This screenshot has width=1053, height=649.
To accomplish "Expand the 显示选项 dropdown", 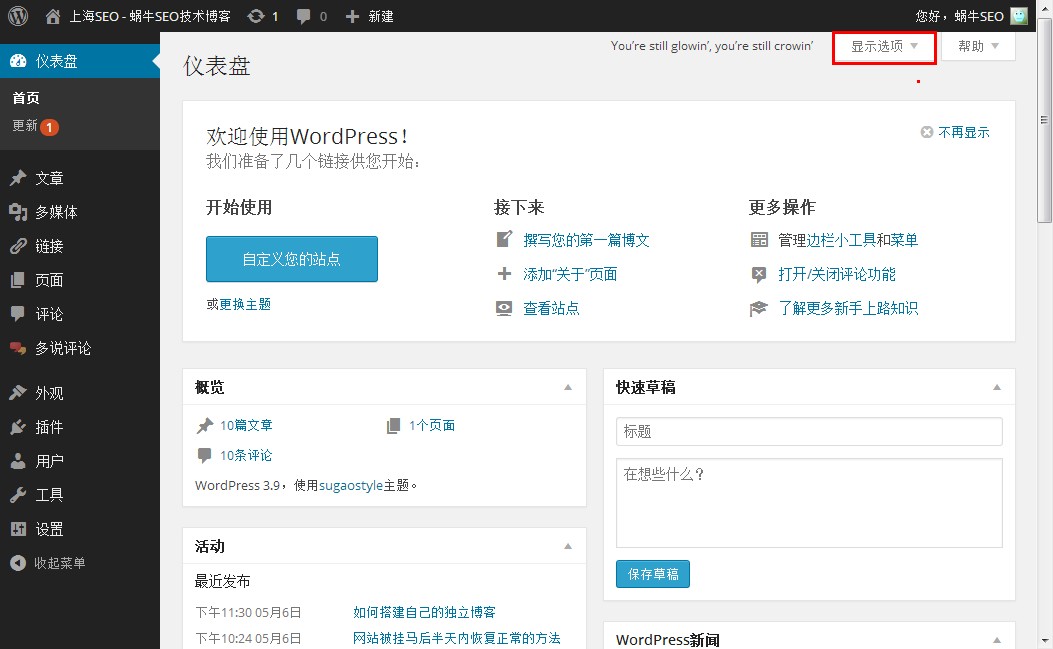I will (884, 47).
